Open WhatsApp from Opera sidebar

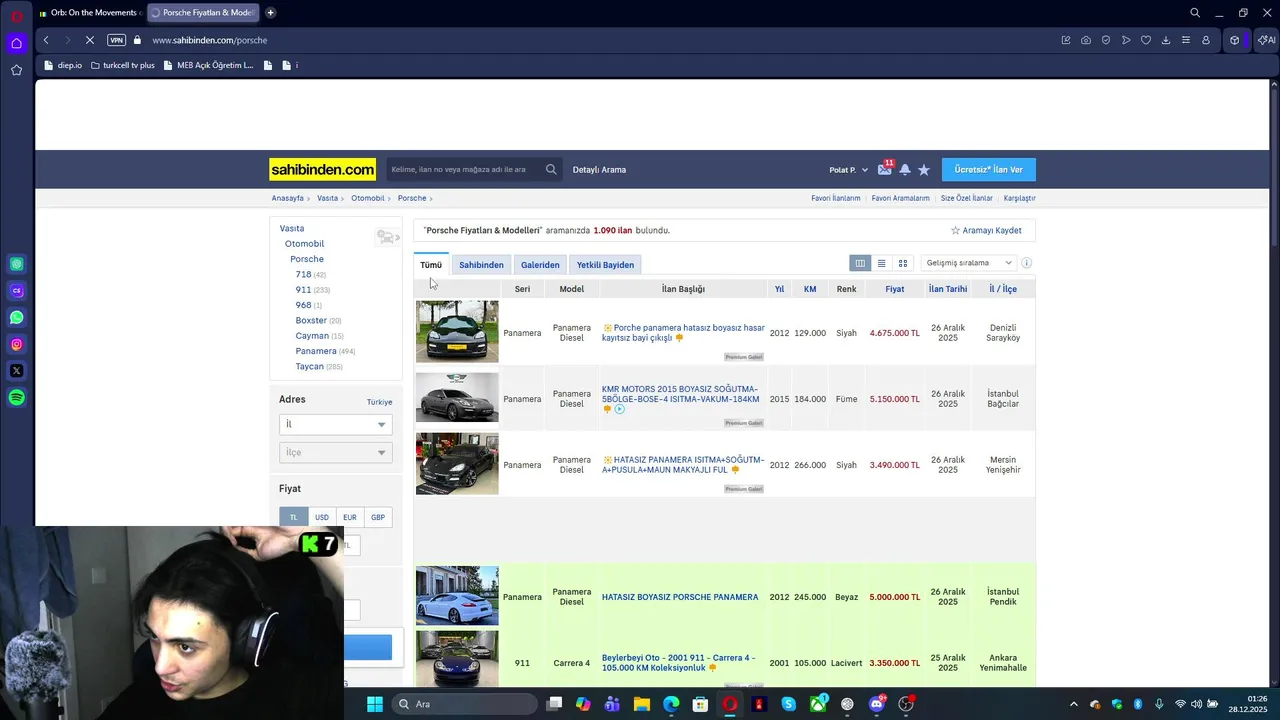click(17, 317)
